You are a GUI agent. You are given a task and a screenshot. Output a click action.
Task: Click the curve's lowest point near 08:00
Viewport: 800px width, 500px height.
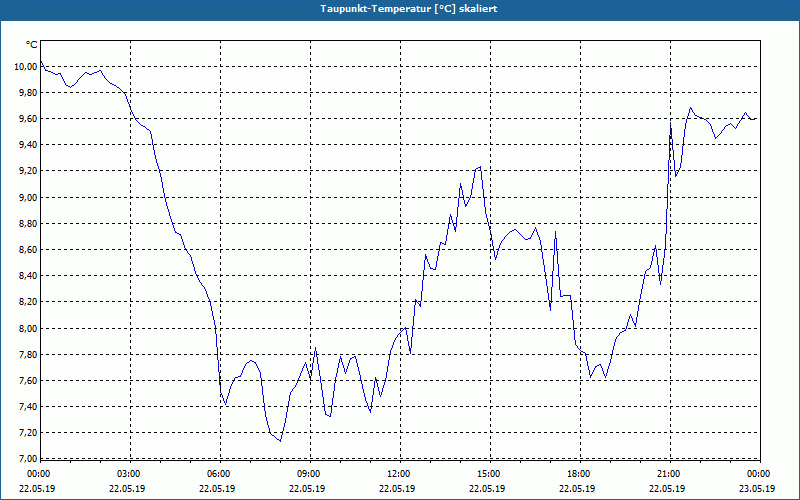coord(280,440)
